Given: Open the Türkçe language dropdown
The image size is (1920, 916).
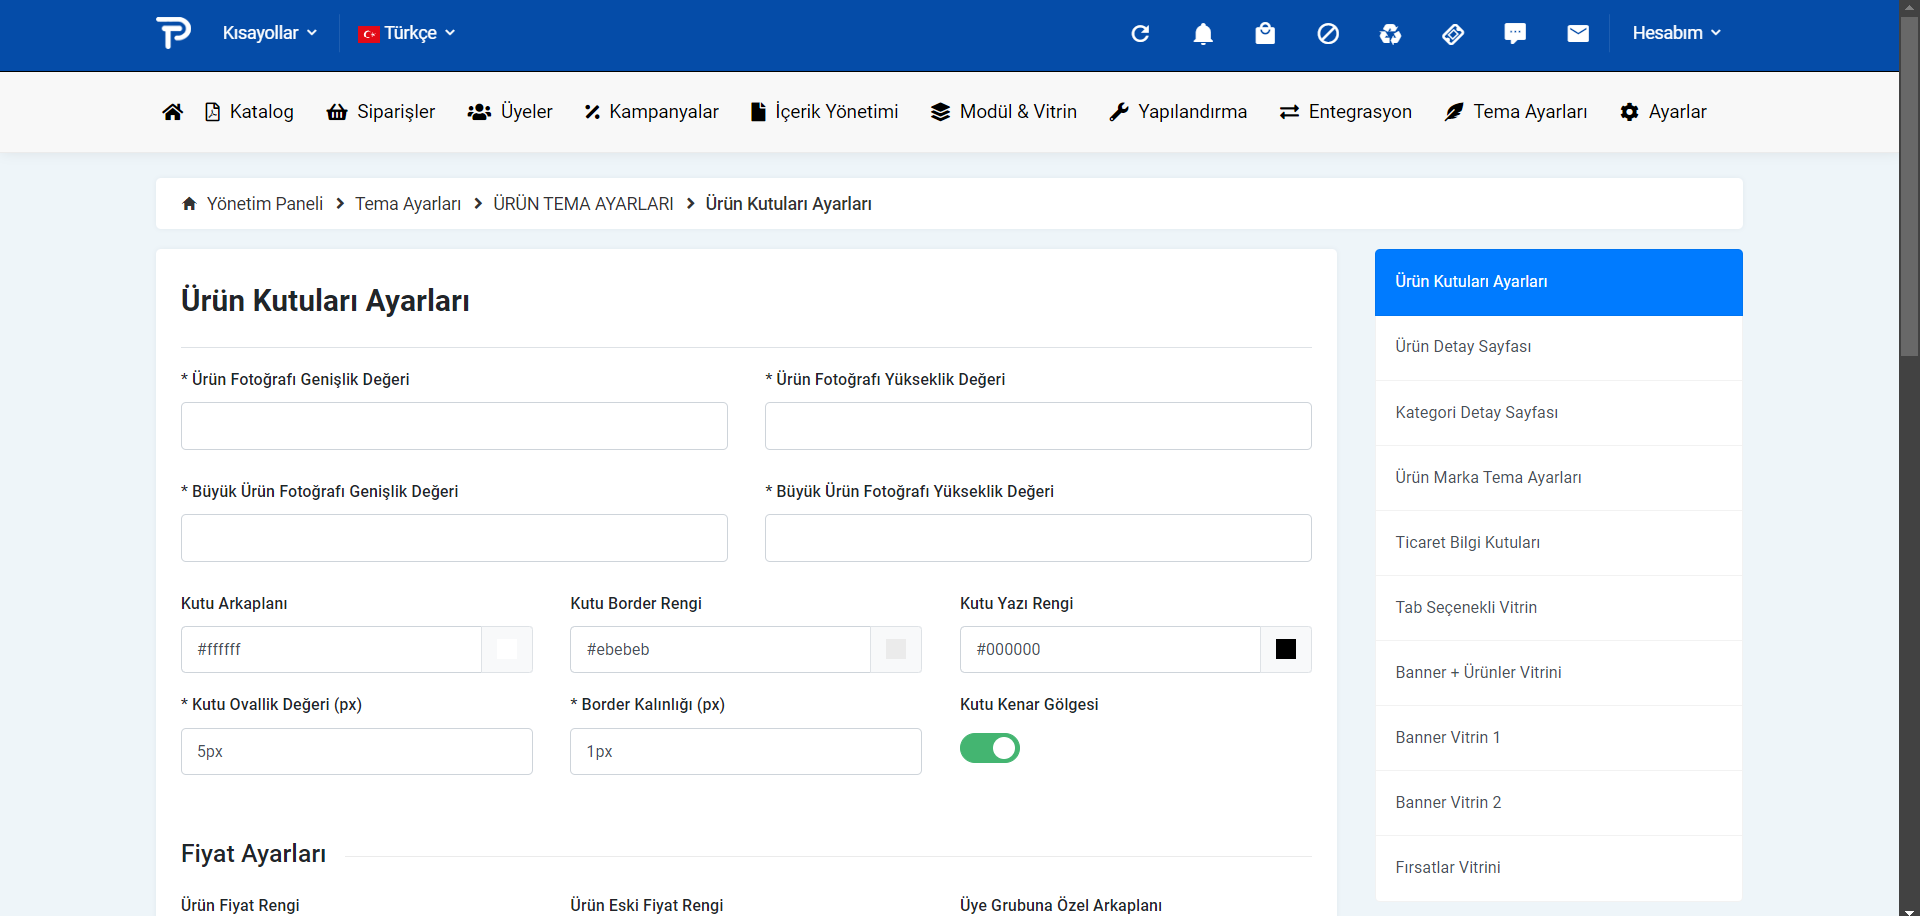Looking at the screenshot, I should coord(407,33).
